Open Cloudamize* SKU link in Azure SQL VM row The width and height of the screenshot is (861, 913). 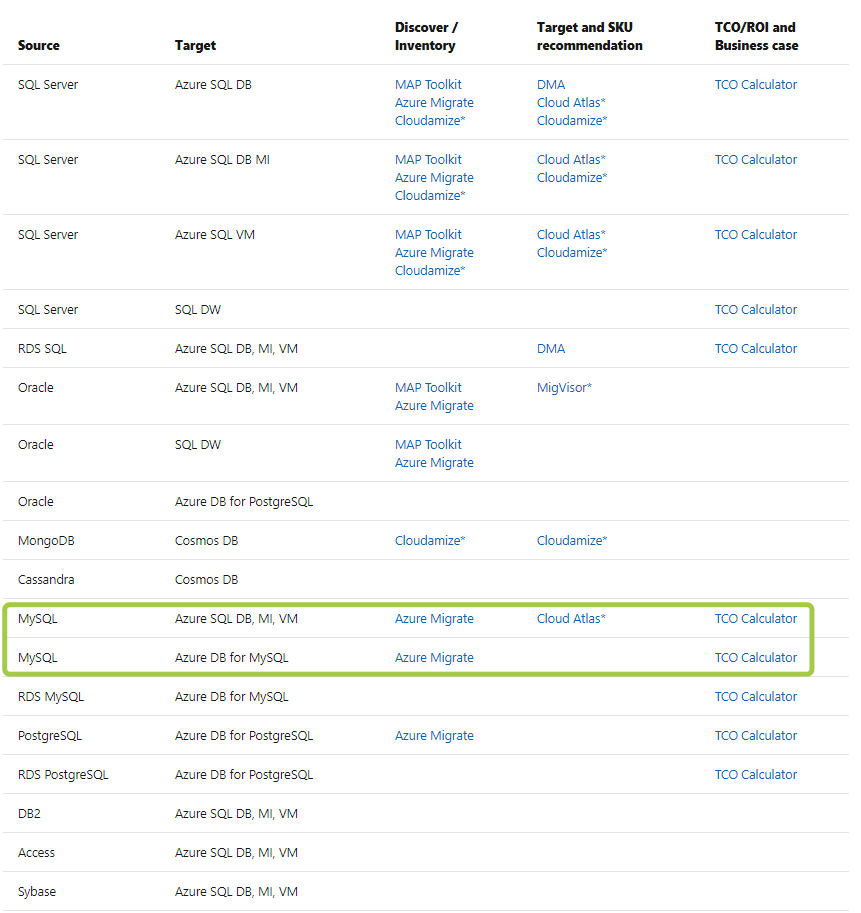[x=572, y=253]
